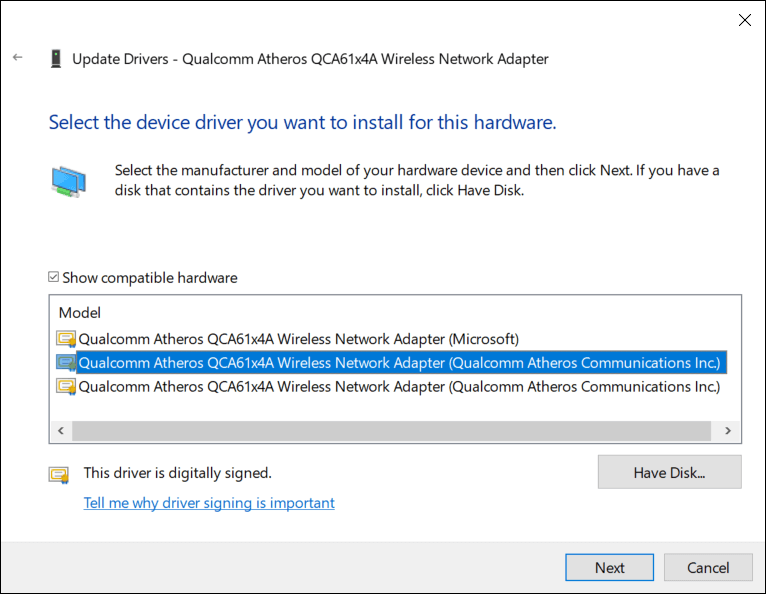Screen dimensions: 766x594
Task: Click the certificate icon of the Microsoft driver
Action: click(x=66, y=339)
